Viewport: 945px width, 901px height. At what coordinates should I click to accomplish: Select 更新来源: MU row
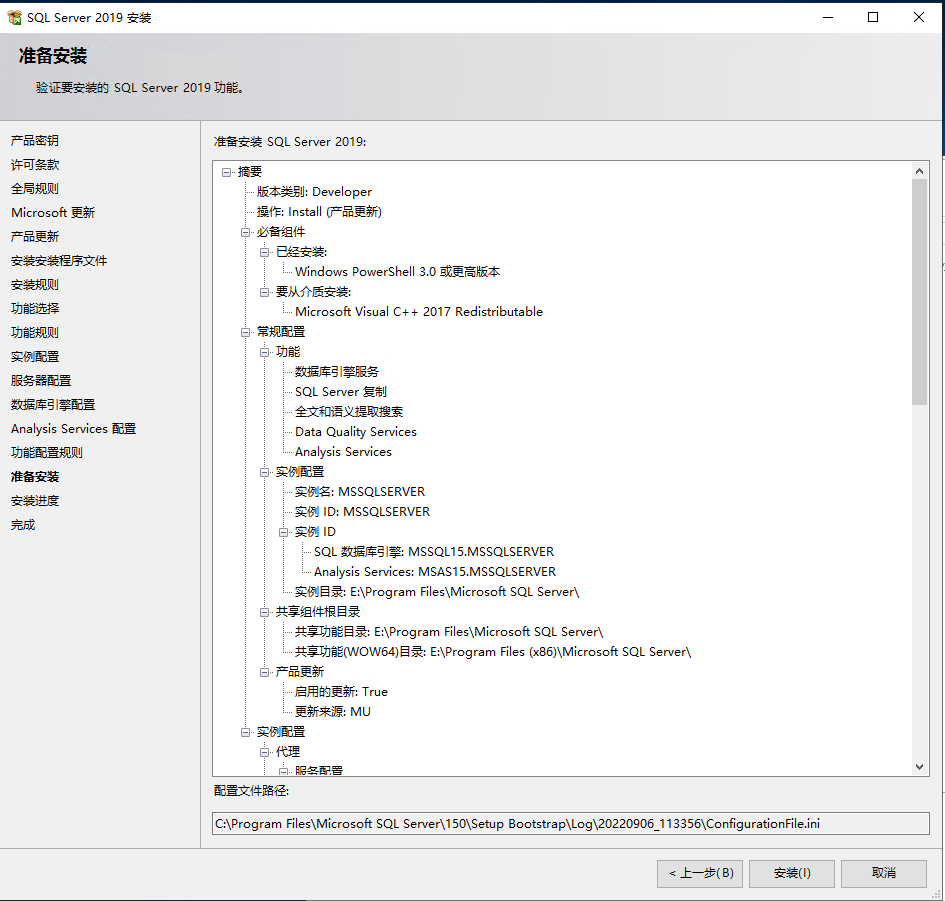[x=333, y=712]
